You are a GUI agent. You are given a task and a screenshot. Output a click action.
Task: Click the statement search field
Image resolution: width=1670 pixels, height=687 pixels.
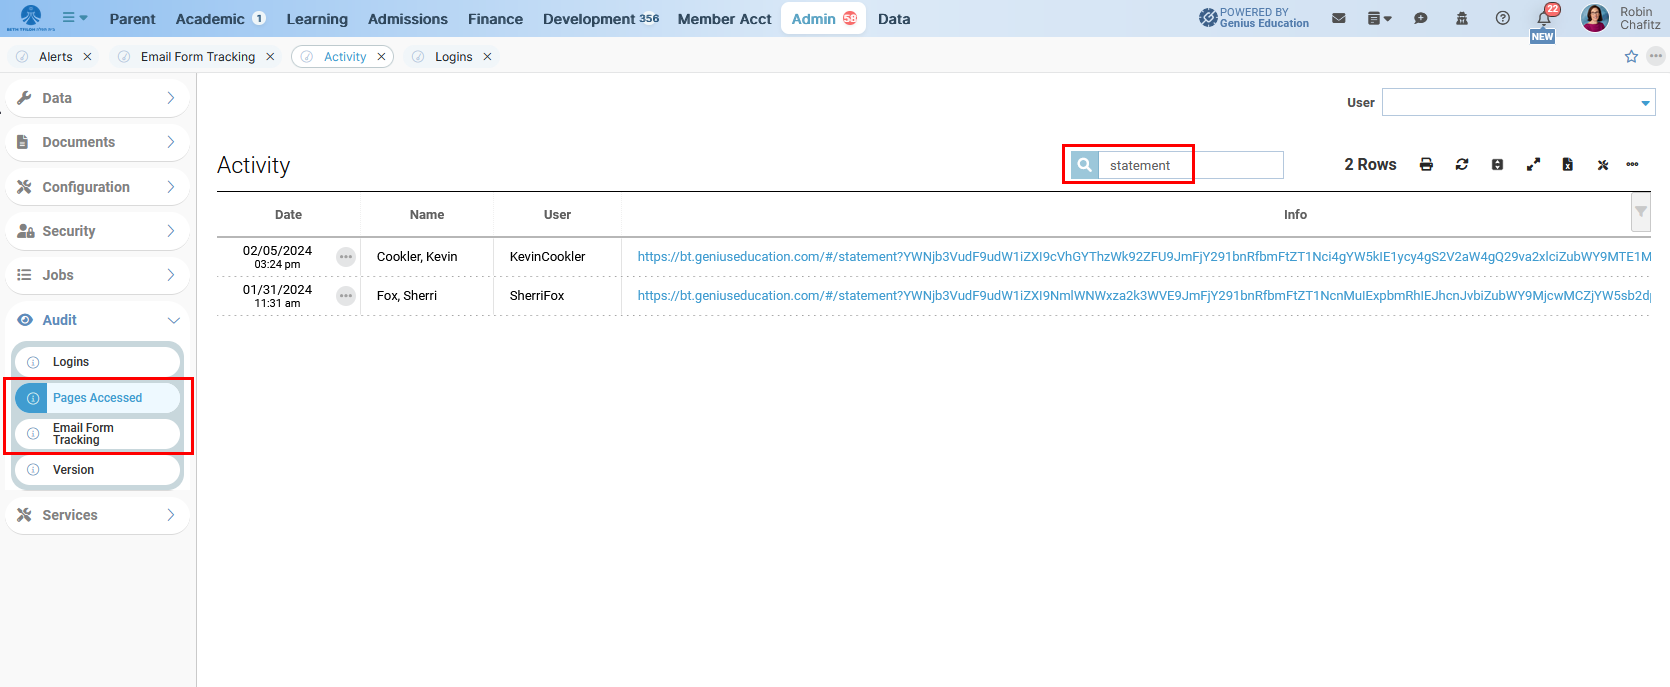tap(1190, 165)
